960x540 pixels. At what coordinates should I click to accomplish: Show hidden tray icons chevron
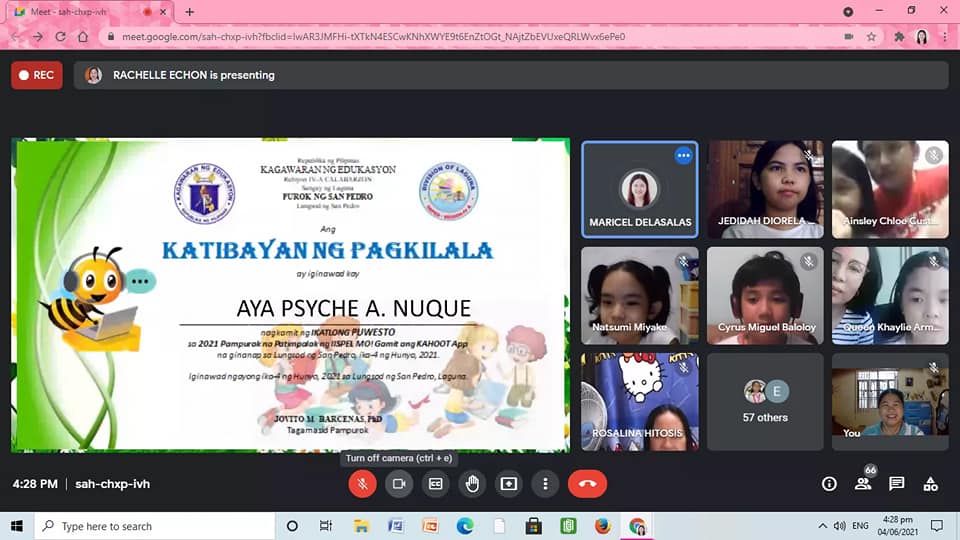[x=822, y=526]
